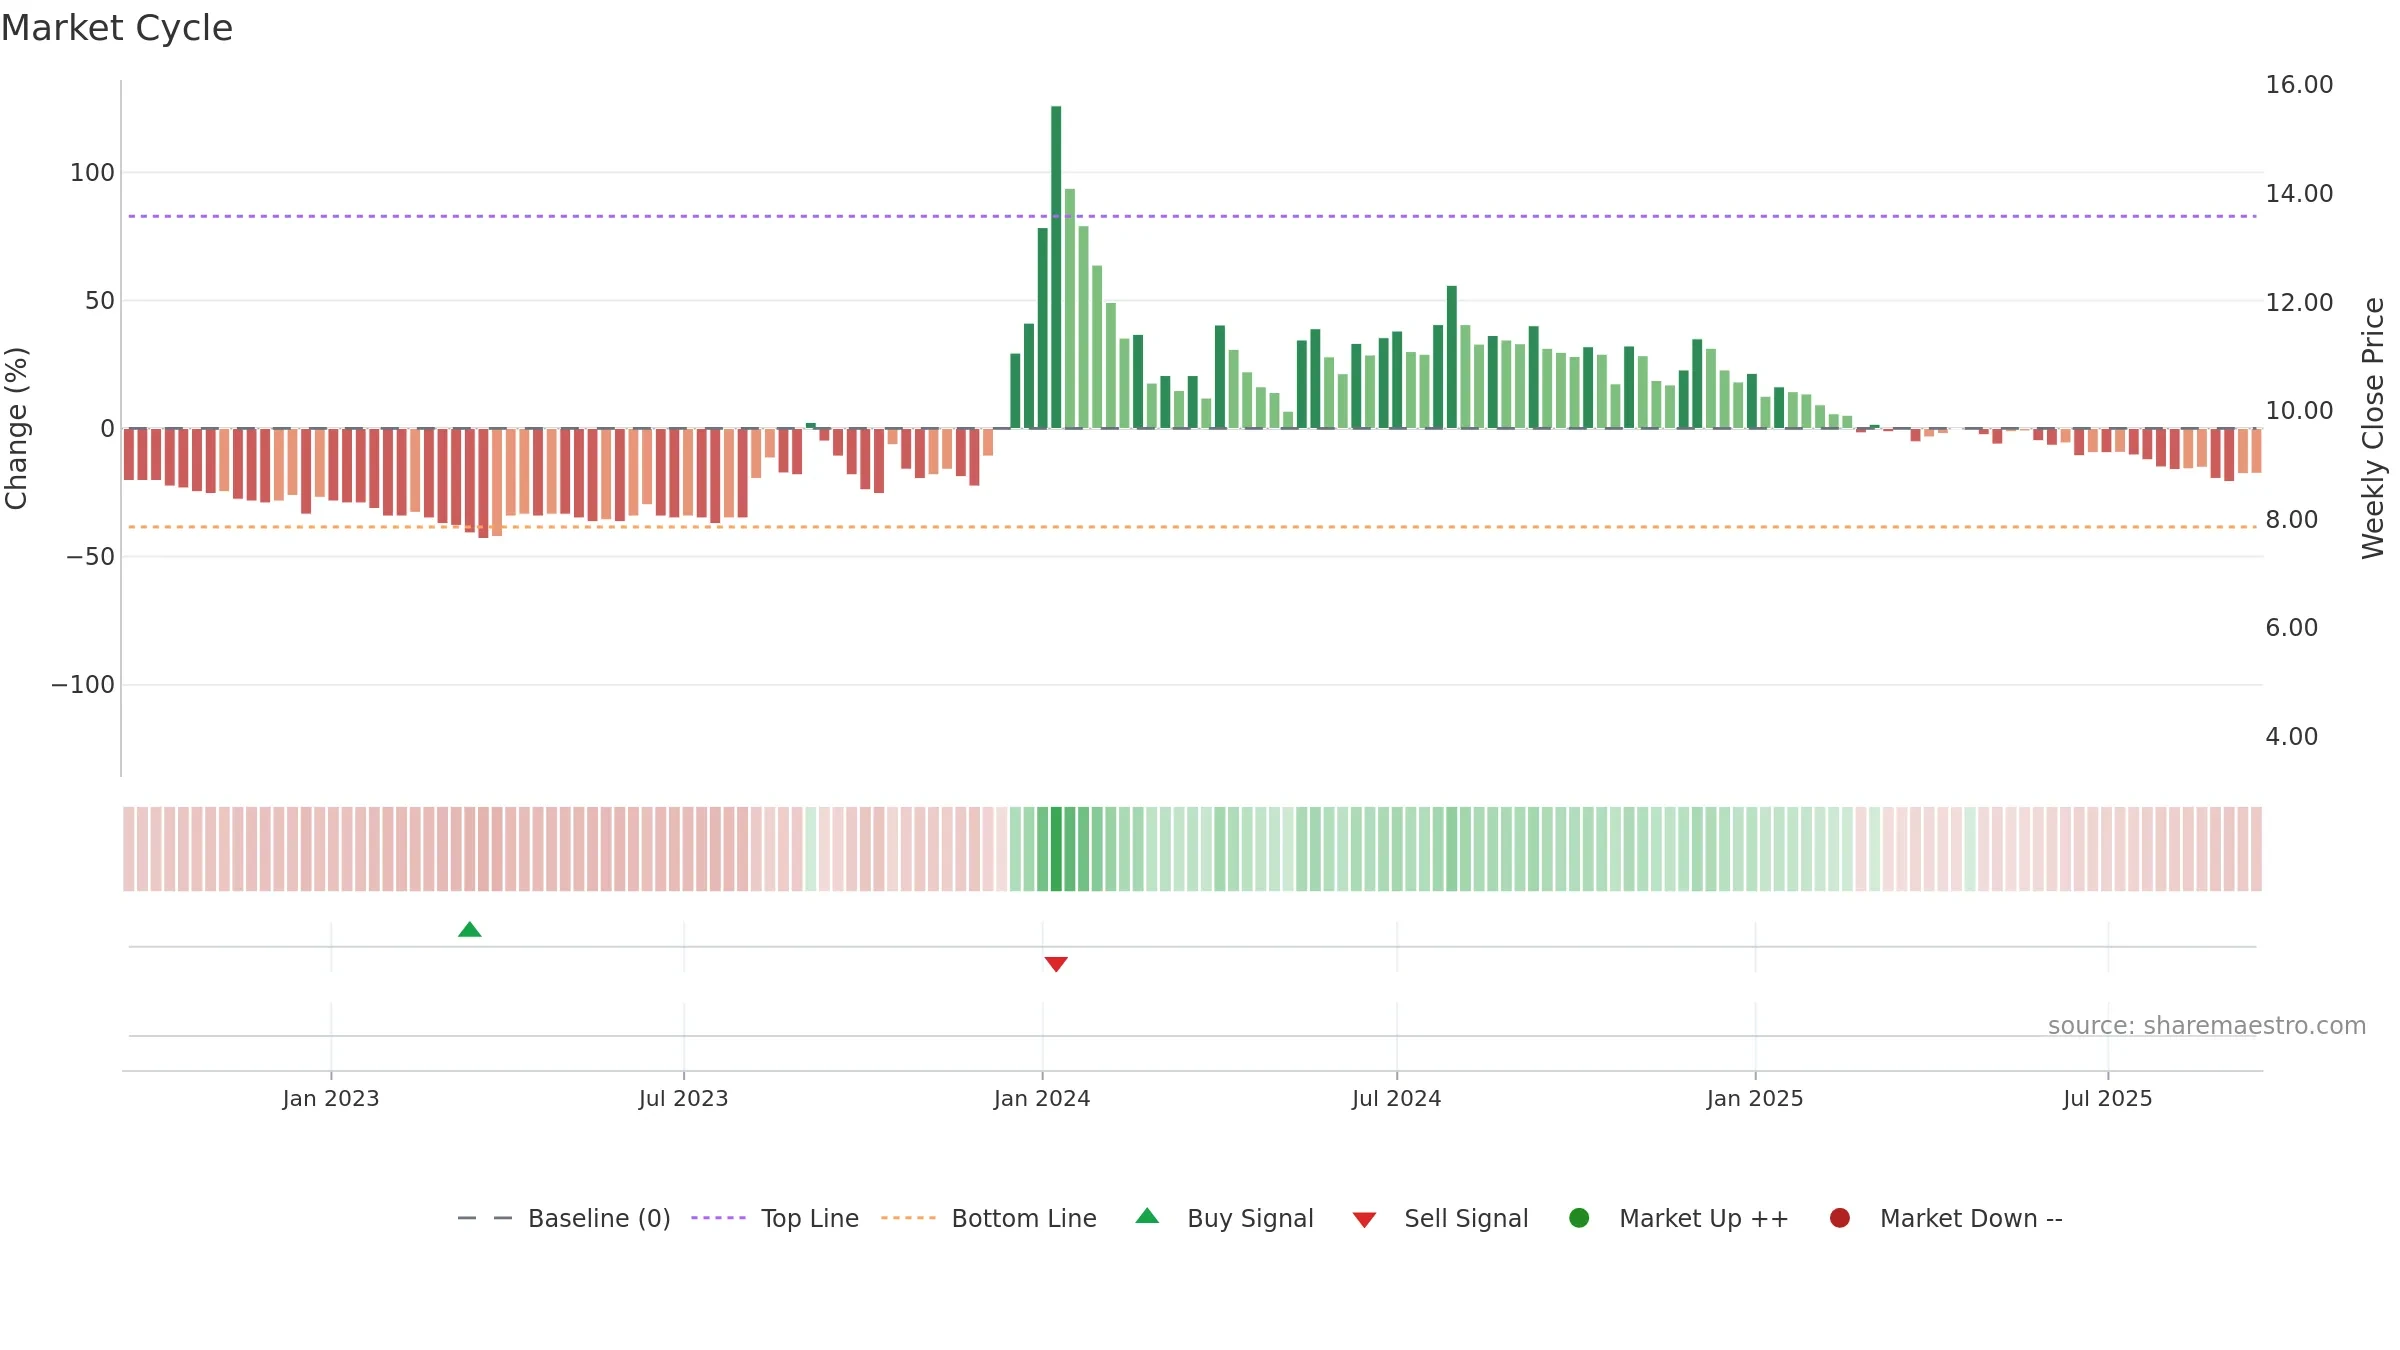Image resolution: width=2400 pixels, height=1350 pixels.
Task: Toggle the Buy Signal legend entry
Action: point(1224,1218)
